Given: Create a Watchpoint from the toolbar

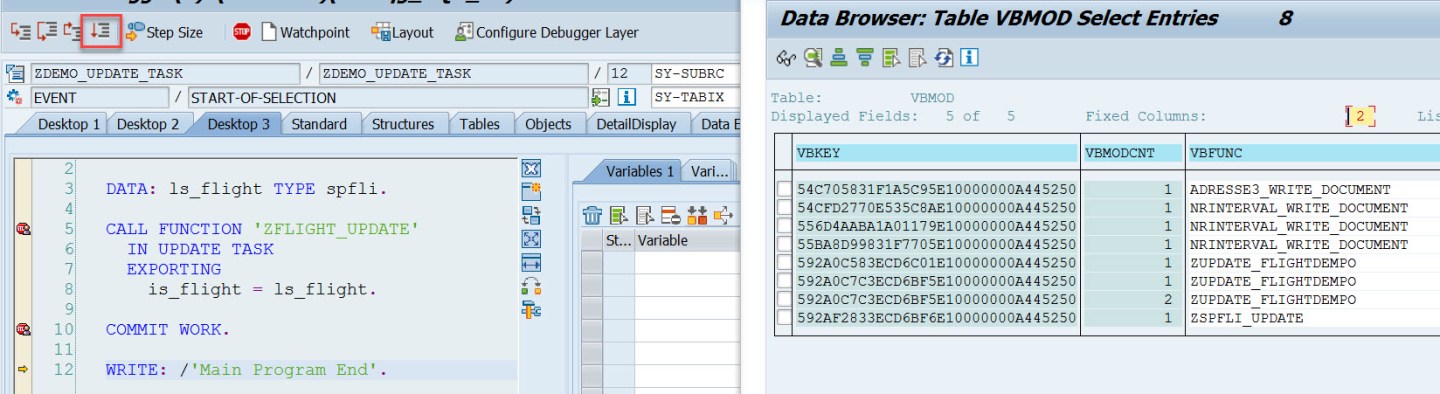Looking at the screenshot, I should pyautogui.click(x=305, y=32).
